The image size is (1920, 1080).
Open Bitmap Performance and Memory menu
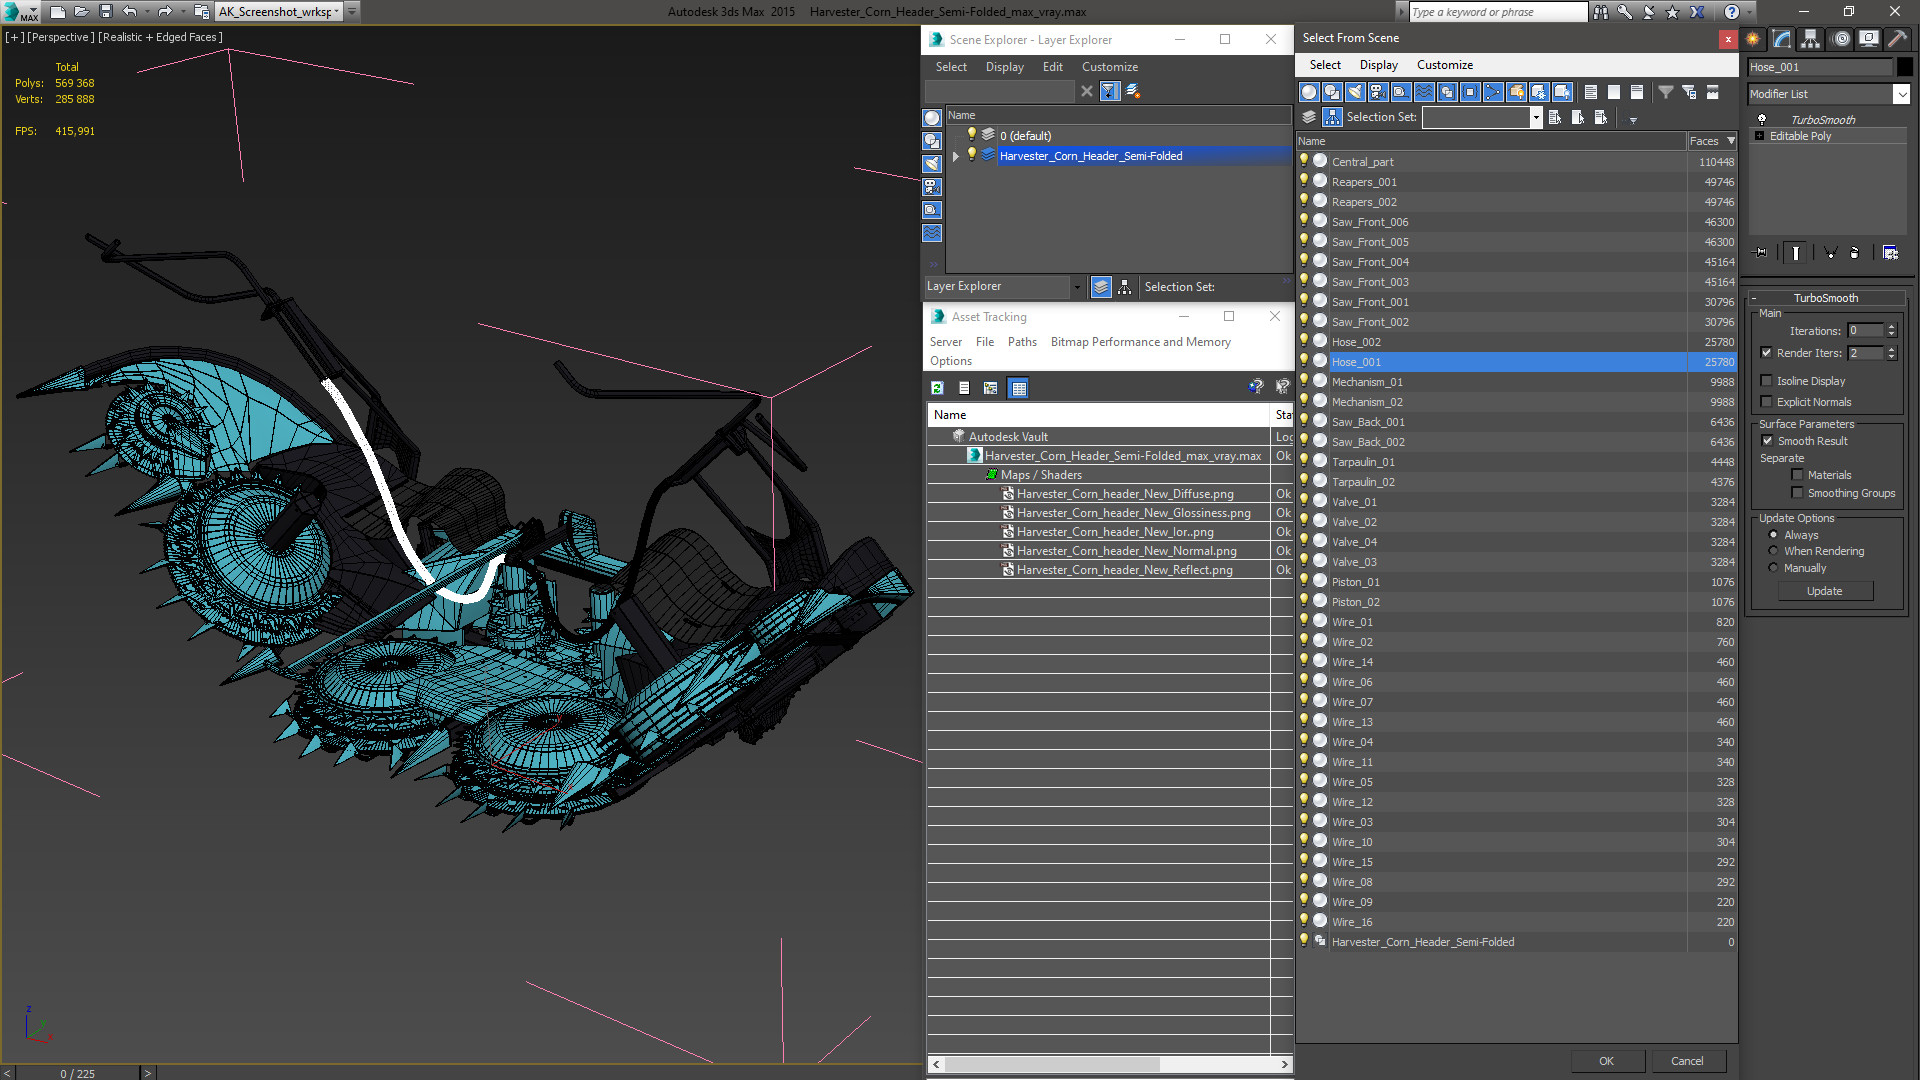coord(1140,342)
